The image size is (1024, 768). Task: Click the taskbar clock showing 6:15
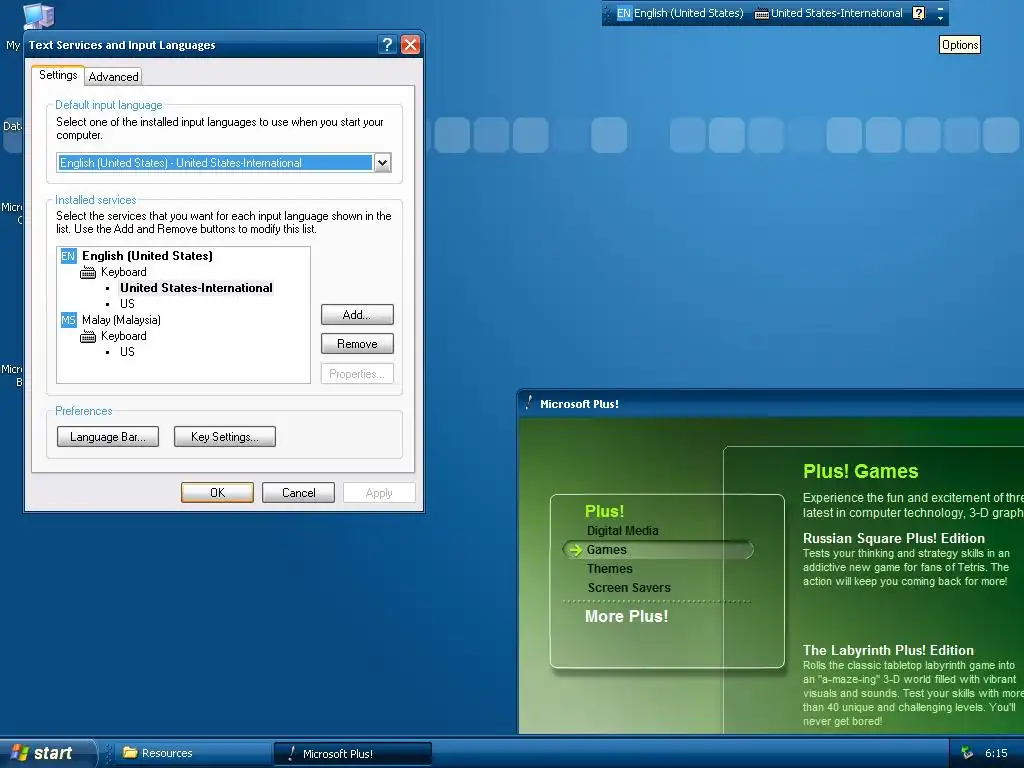(996, 753)
